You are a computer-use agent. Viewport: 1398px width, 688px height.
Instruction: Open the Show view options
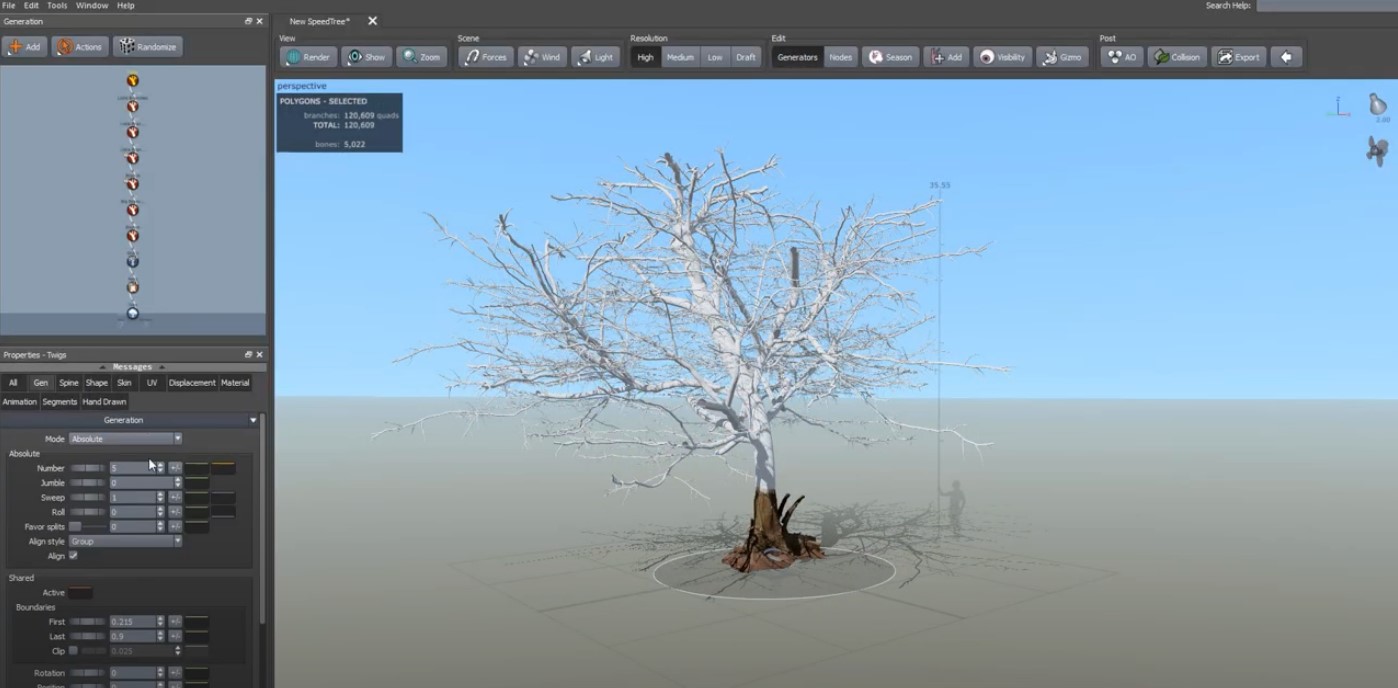coord(366,57)
